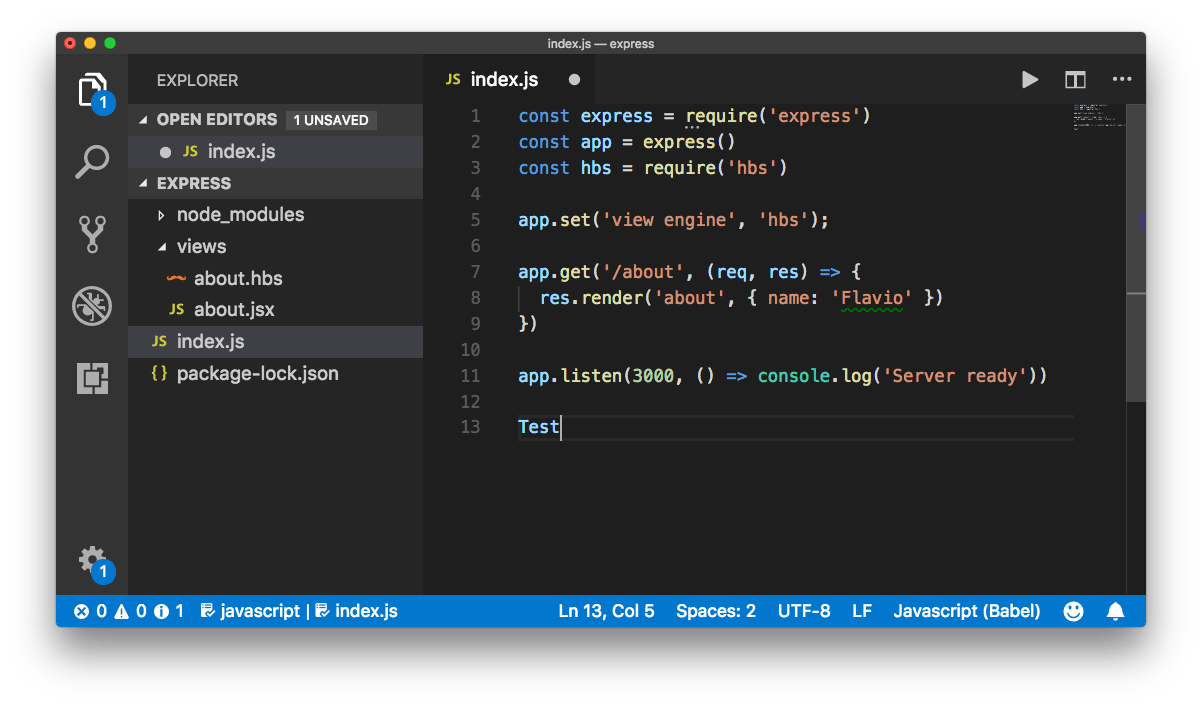
Task: Expand the node_modules folder
Action: (240, 215)
